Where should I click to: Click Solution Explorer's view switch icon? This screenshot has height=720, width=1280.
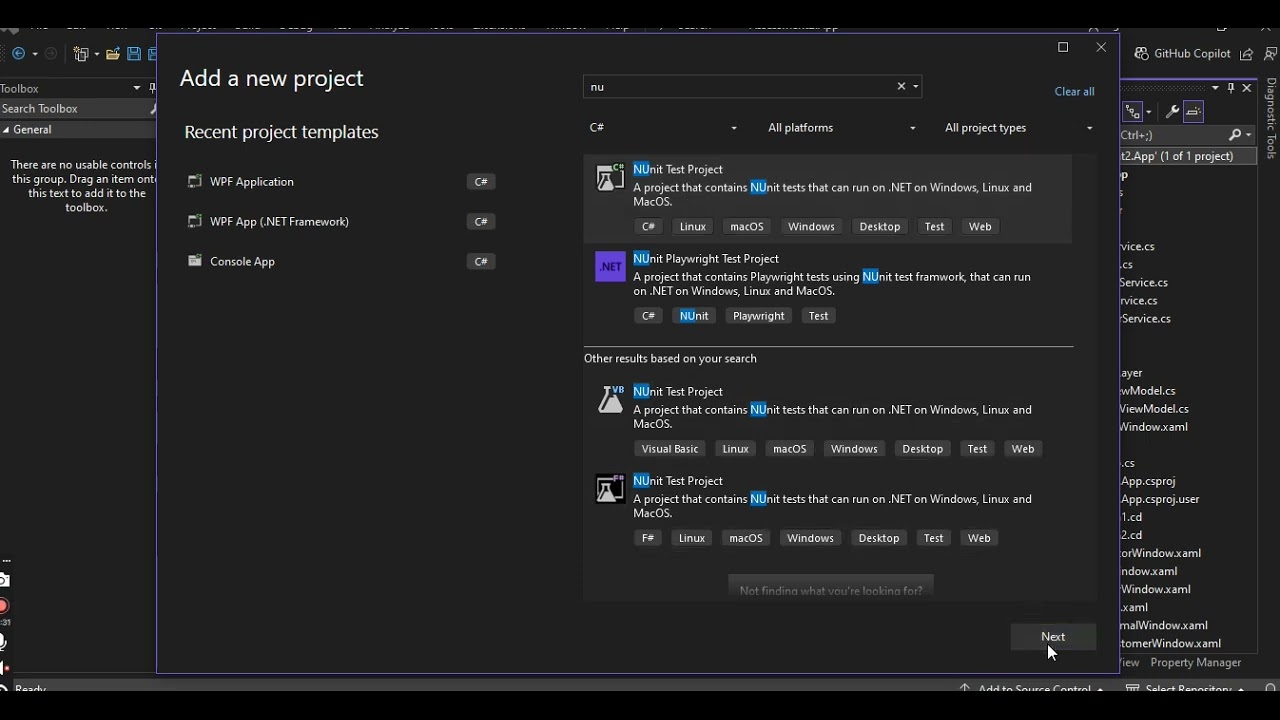[x=1133, y=112]
